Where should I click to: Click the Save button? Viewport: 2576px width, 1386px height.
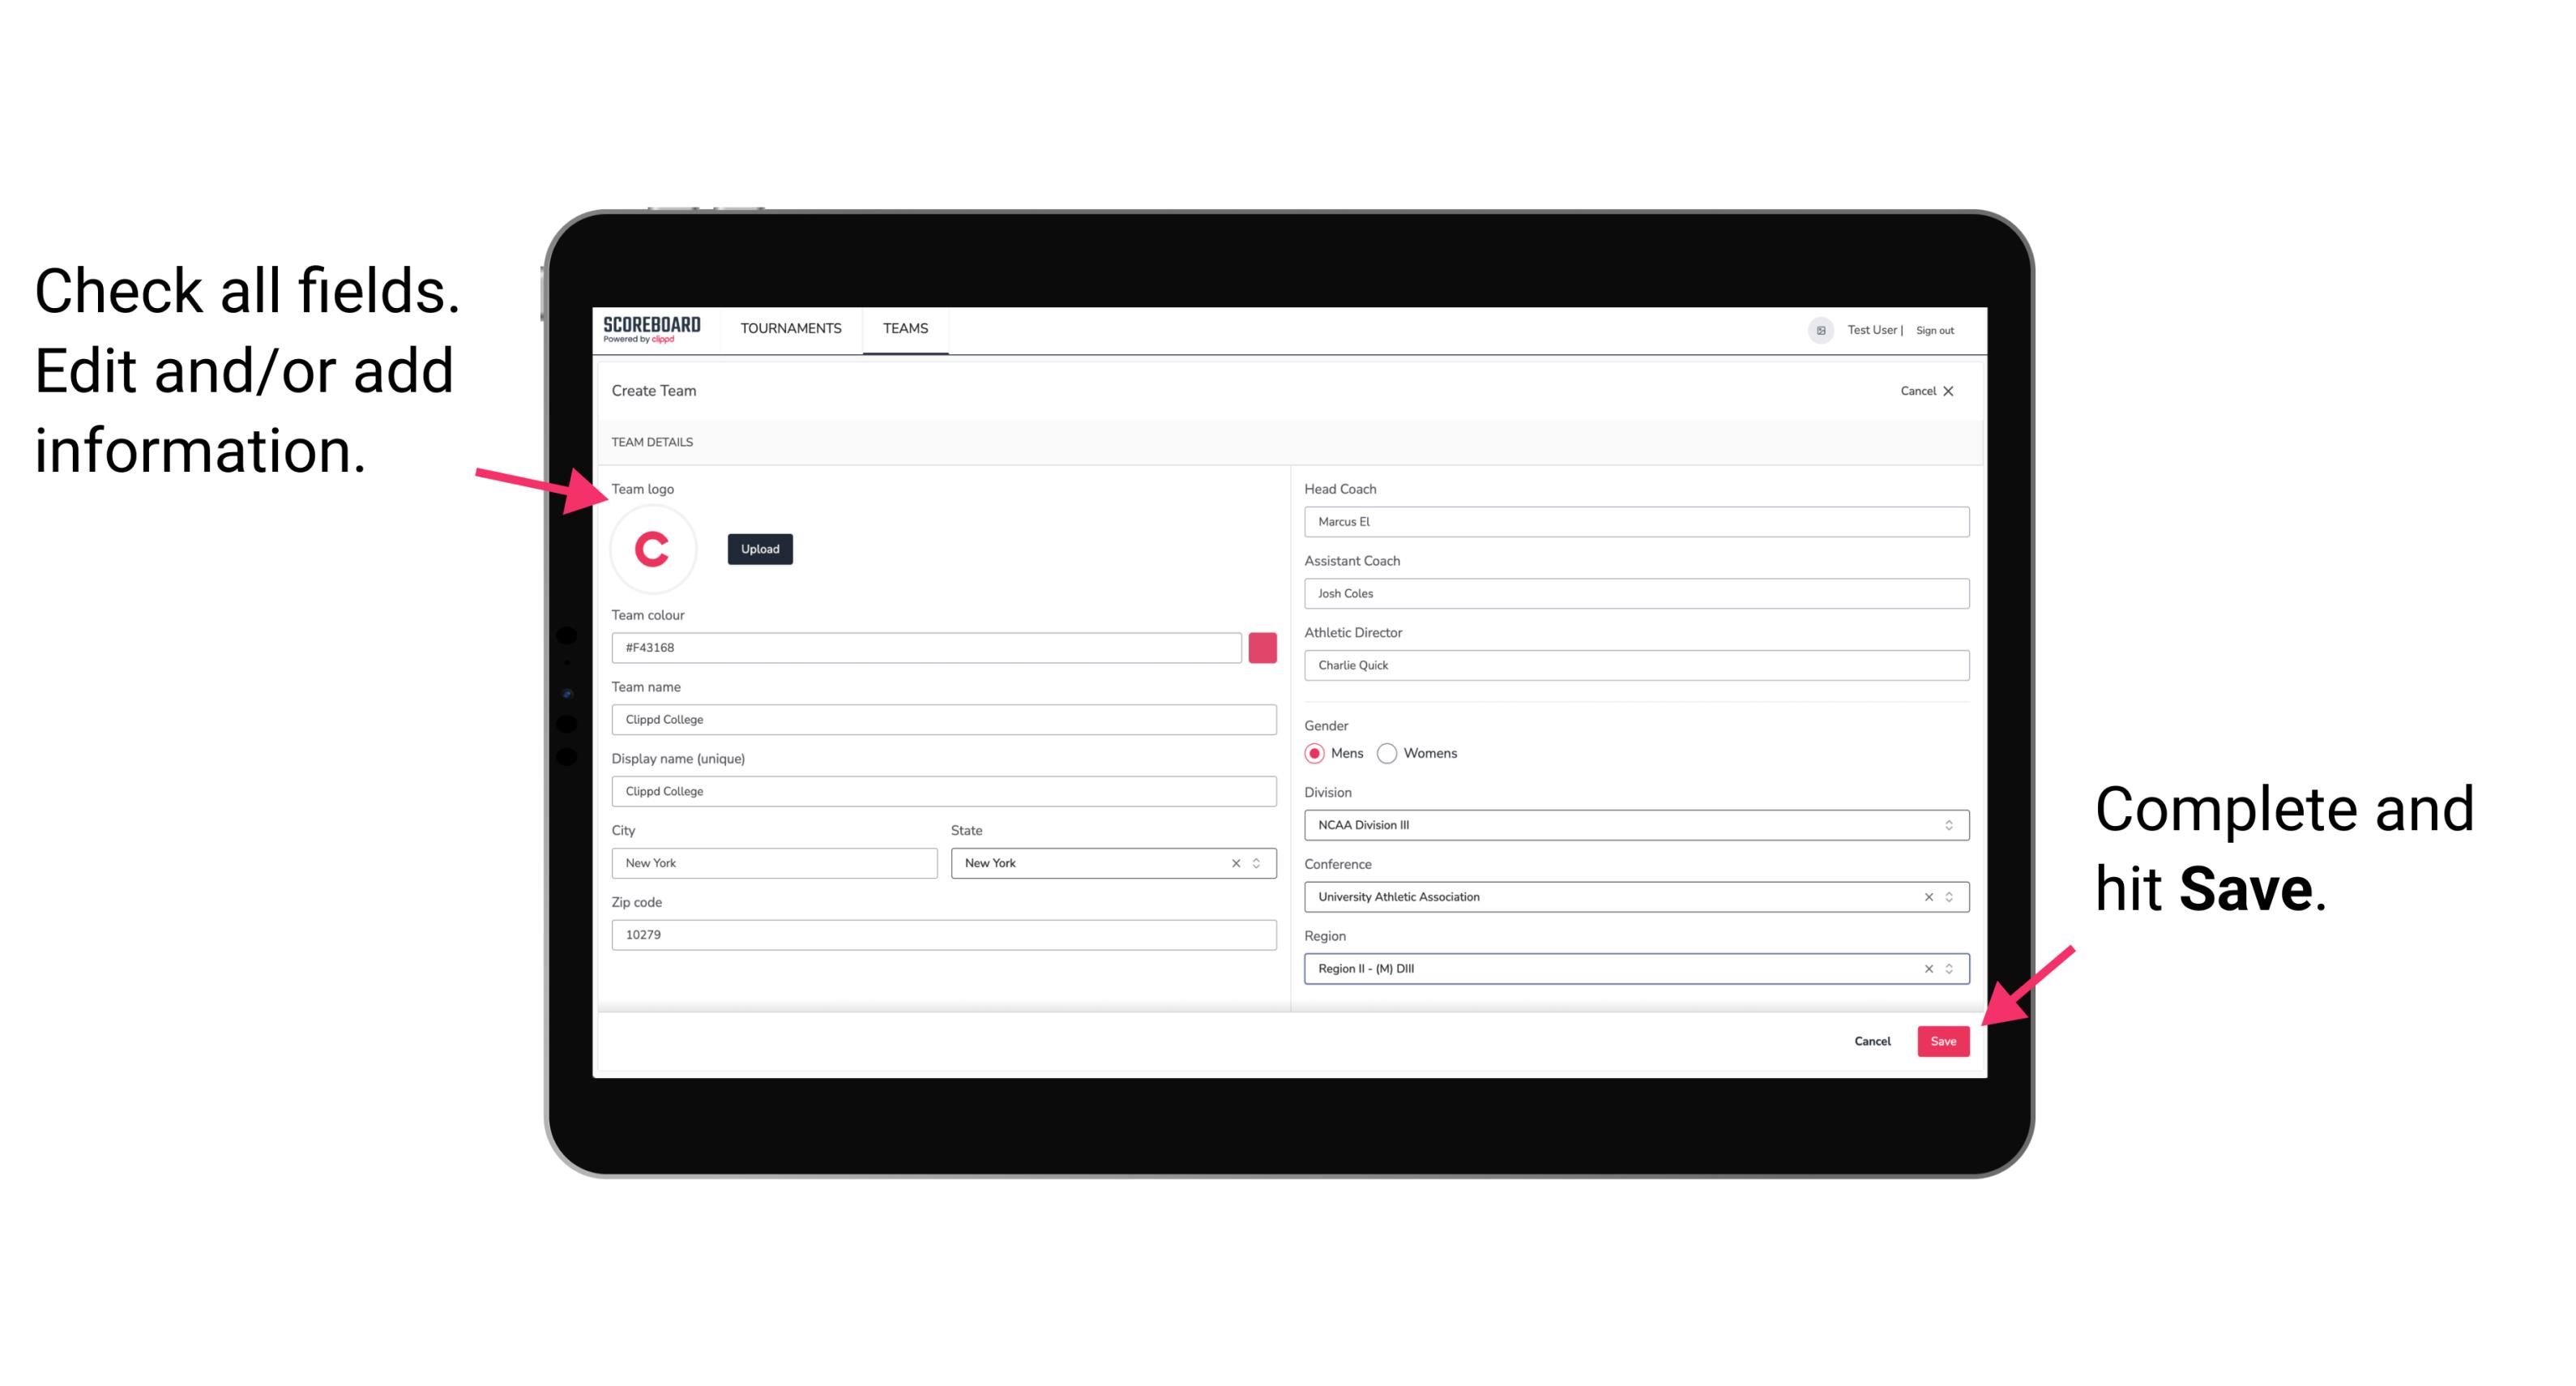click(1945, 1043)
